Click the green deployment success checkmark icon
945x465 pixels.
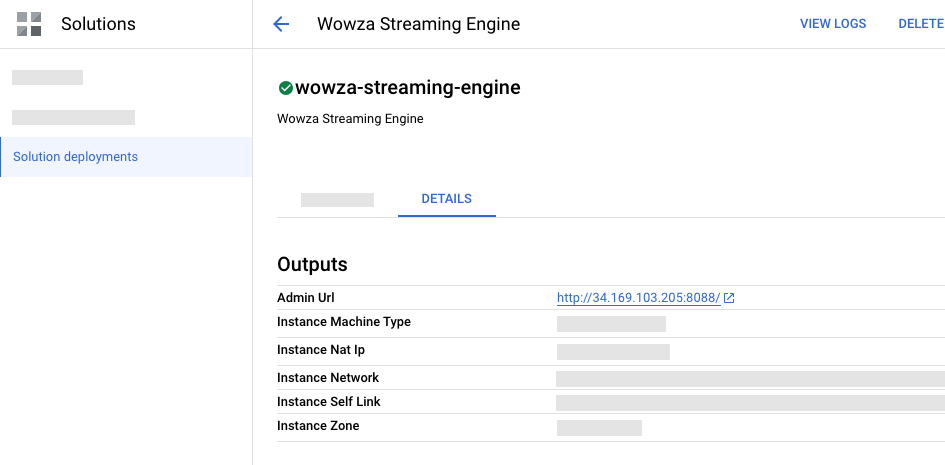[286, 88]
